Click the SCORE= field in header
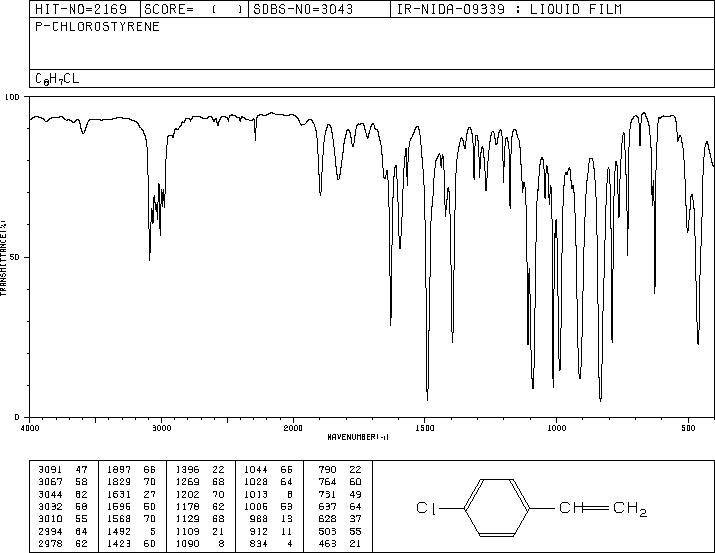Image resolution: width=715 pixels, height=553 pixels. pyautogui.click(x=193, y=9)
